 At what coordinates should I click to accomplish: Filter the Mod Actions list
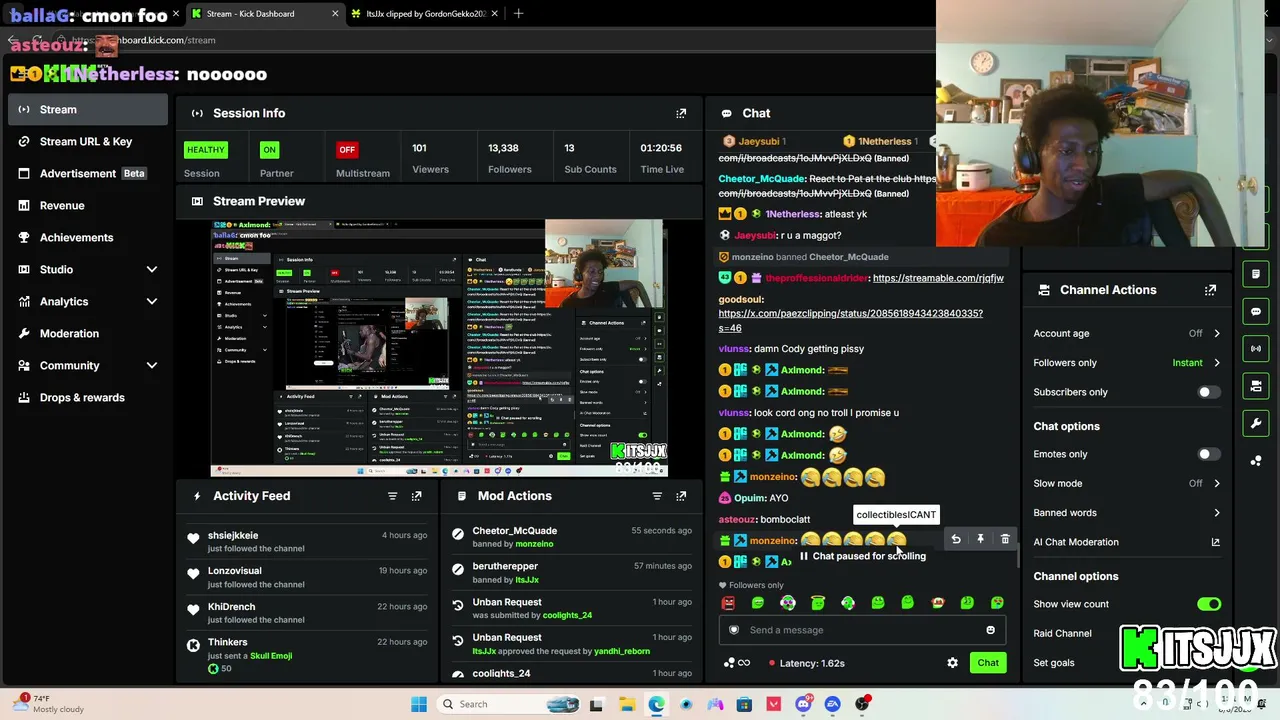(x=657, y=496)
